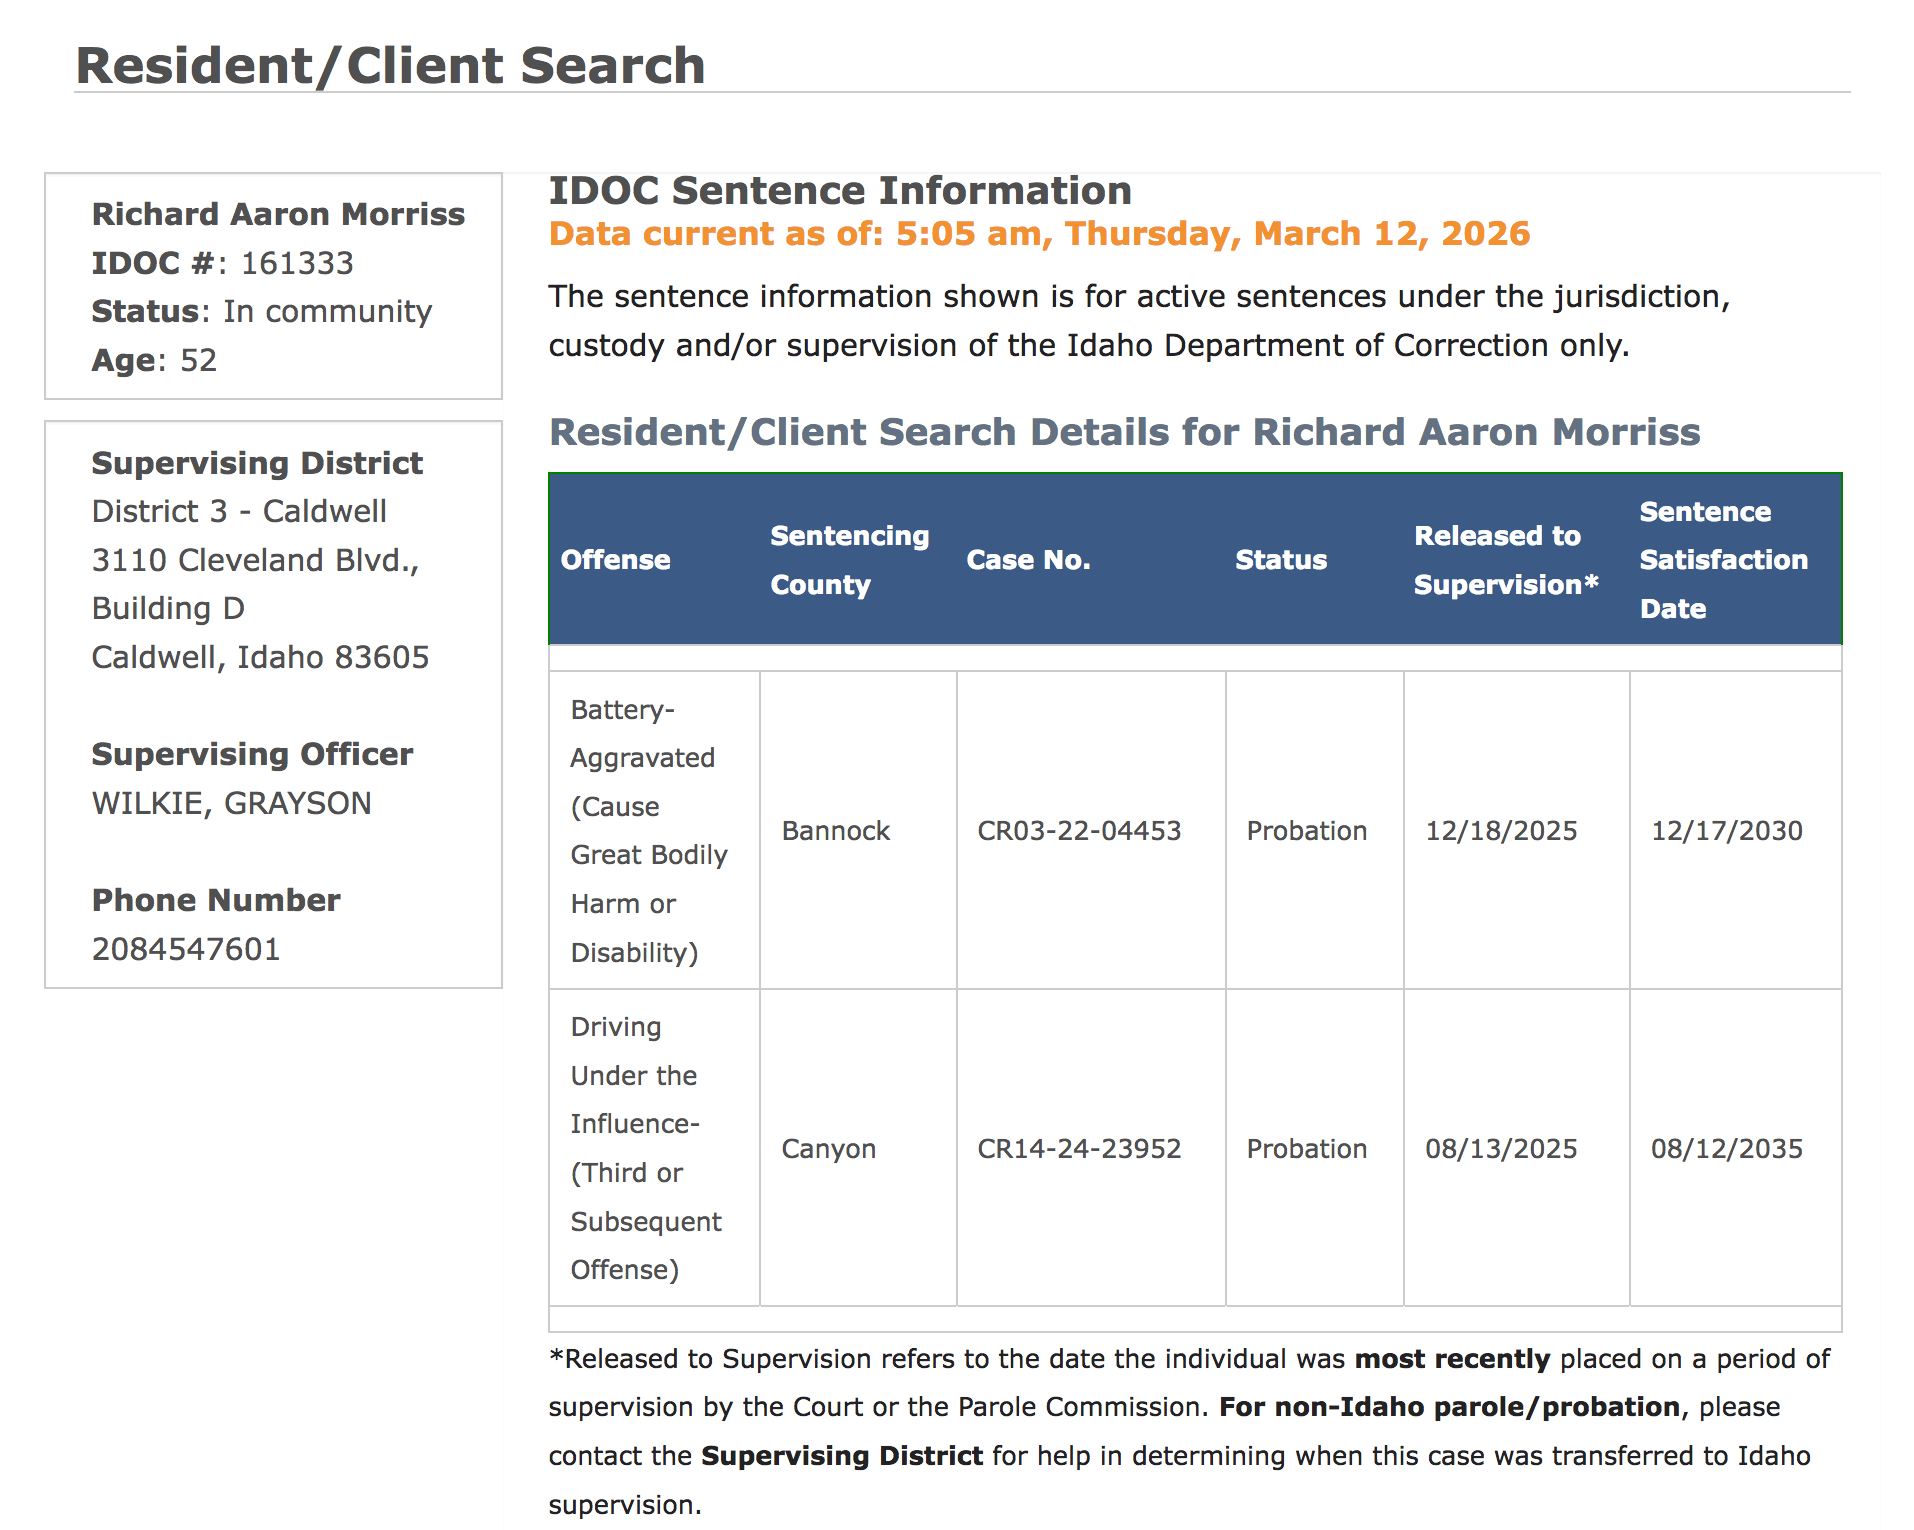This screenshot has width=1914, height=1530.
Task: Click the Sentencing County column header
Action: click(849, 560)
